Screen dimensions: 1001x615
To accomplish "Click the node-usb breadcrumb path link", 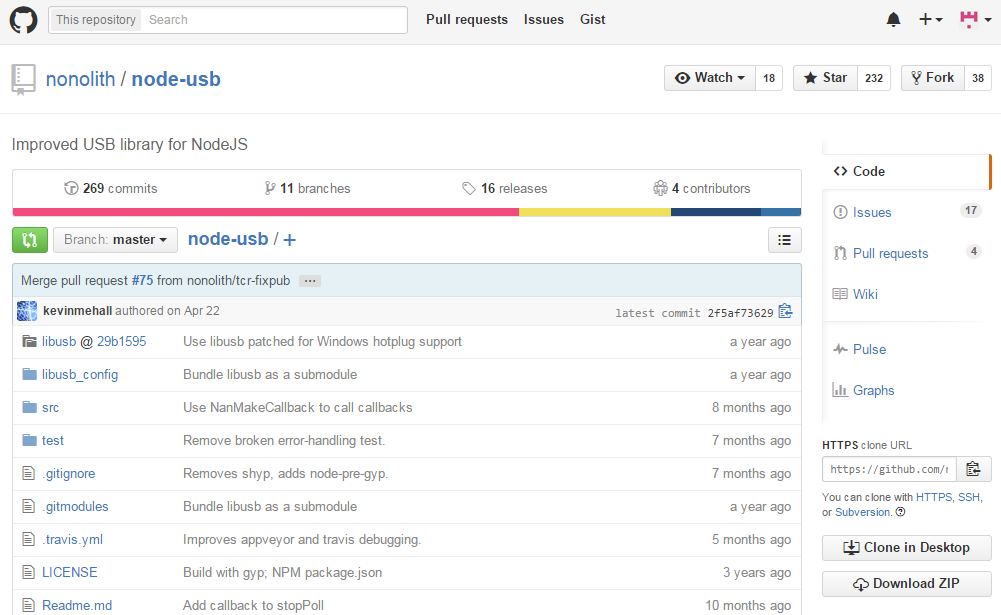I will click(228, 239).
